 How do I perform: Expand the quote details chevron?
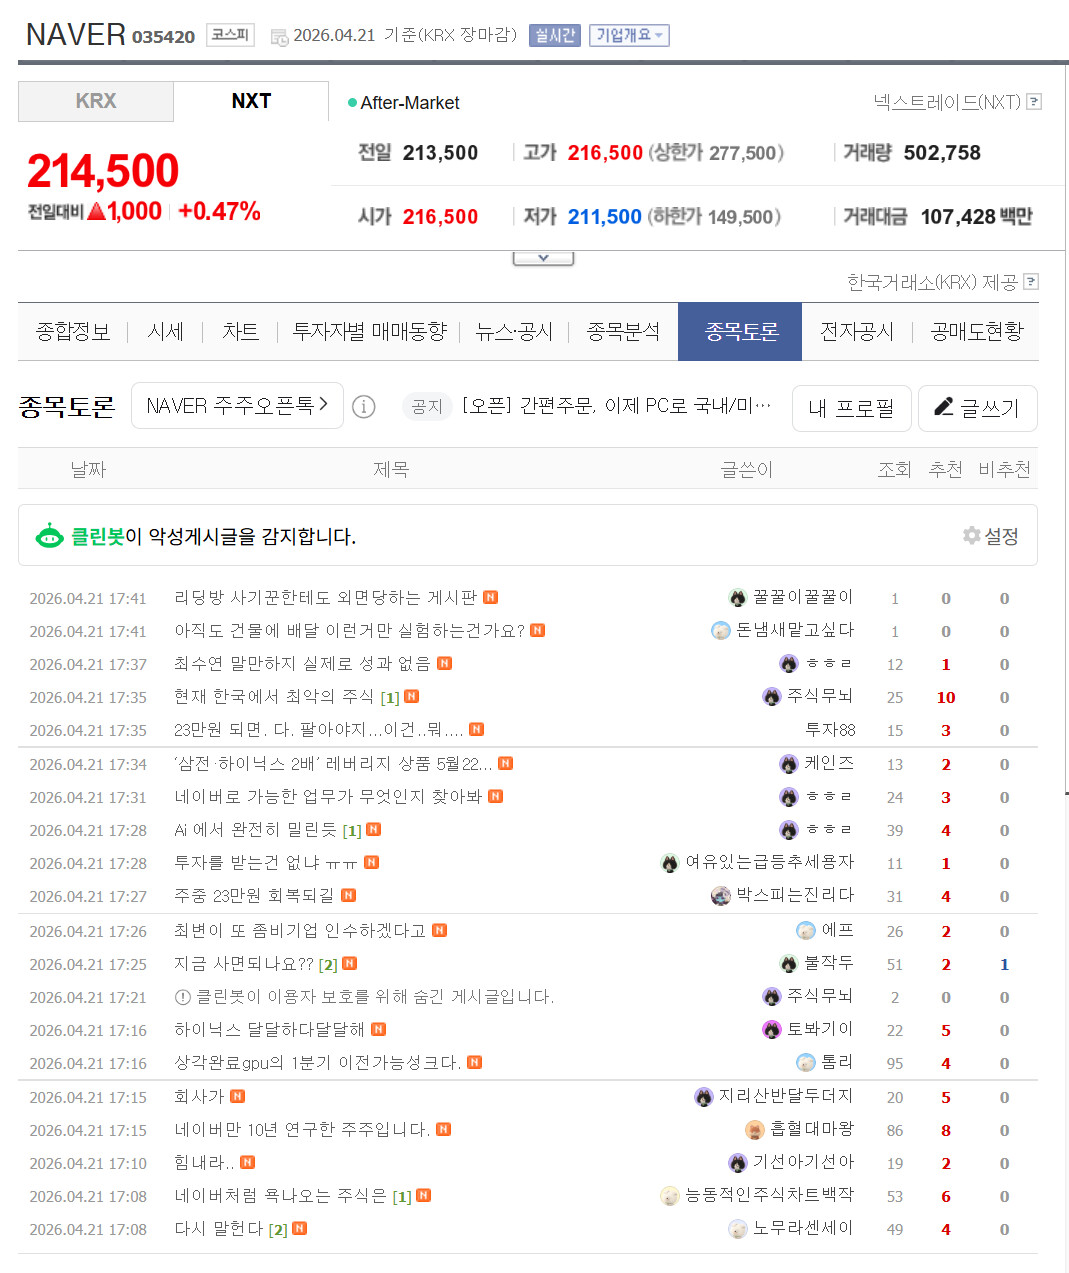click(543, 258)
